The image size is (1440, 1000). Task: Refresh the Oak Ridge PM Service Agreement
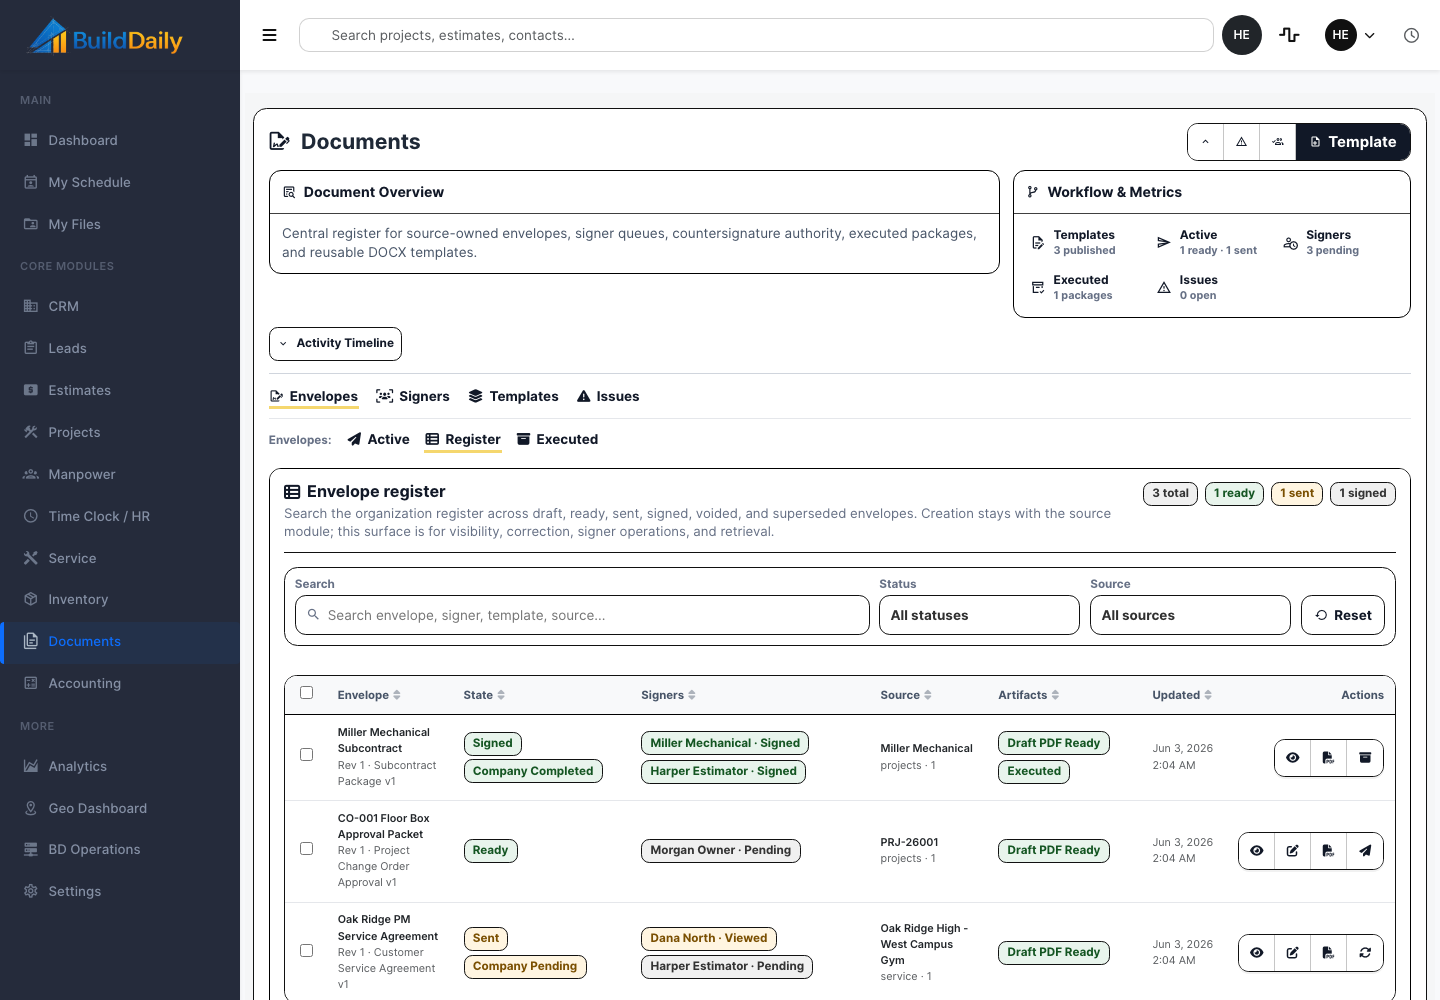tap(1365, 953)
